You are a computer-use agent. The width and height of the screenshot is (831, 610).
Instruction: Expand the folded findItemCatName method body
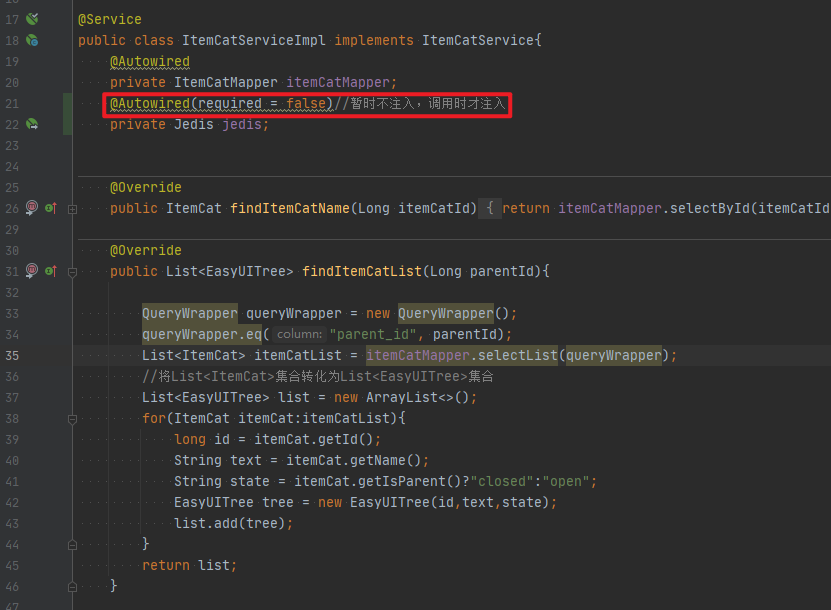pyautogui.click(x=73, y=209)
